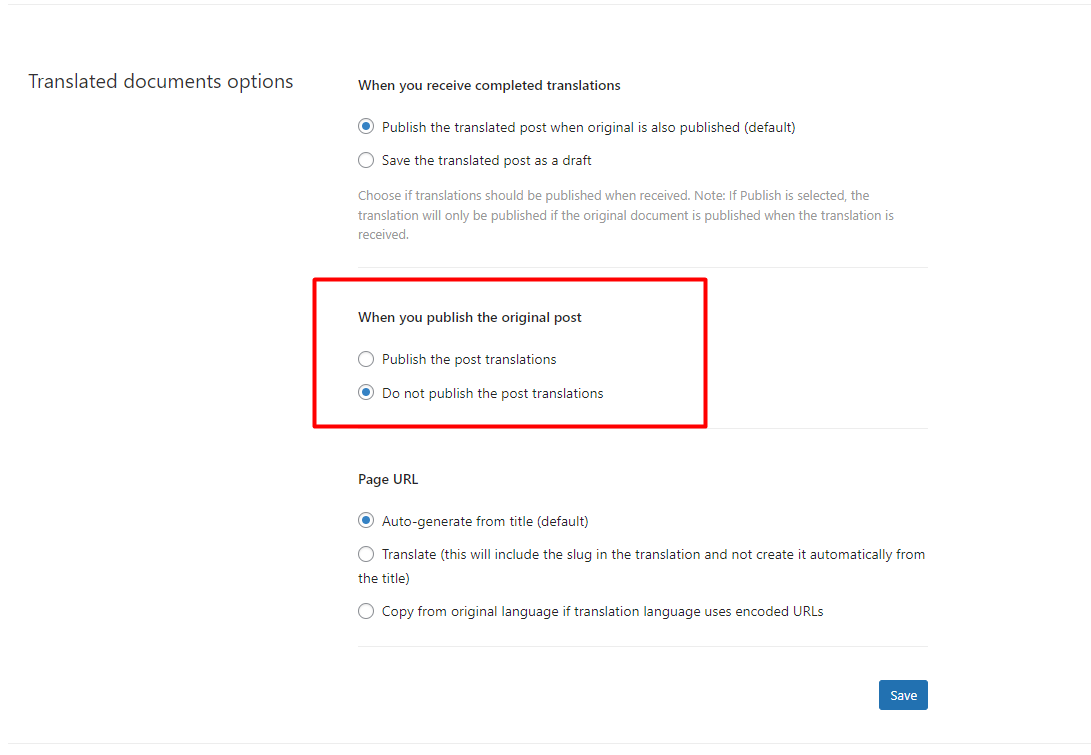Image resolution: width=1091 pixels, height=755 pixels.
Task: Click the 'Save the translated post as a draft' label text
Action: tap(486, 161)
